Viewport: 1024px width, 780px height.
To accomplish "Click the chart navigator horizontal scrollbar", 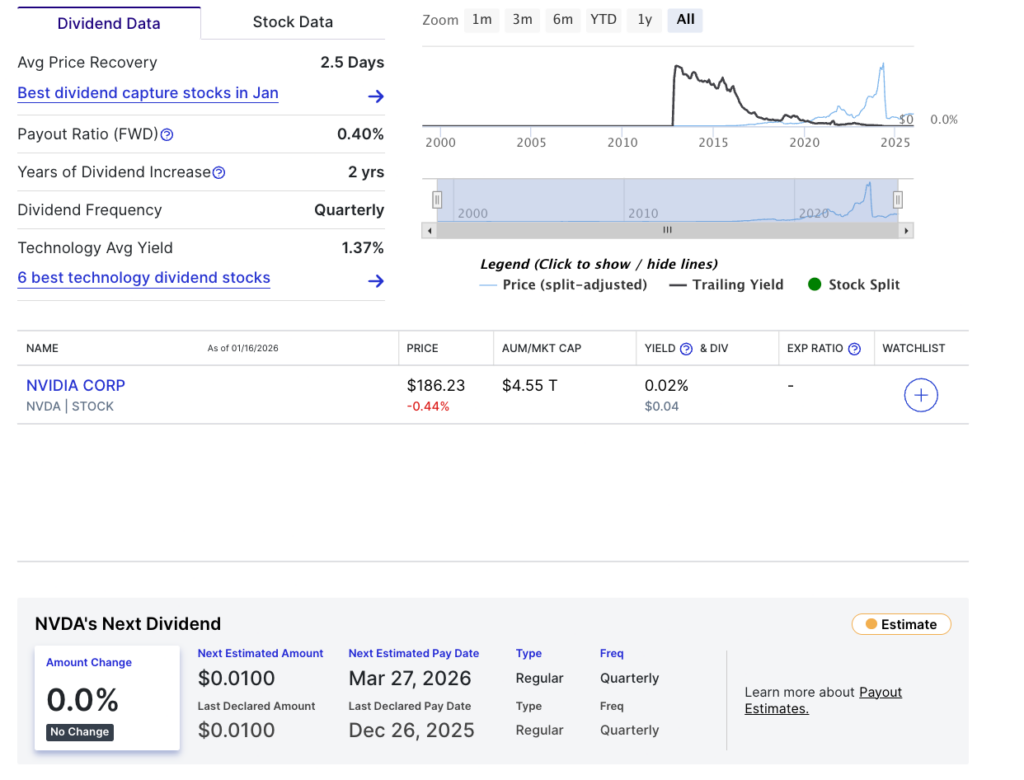I will [667, 230].
